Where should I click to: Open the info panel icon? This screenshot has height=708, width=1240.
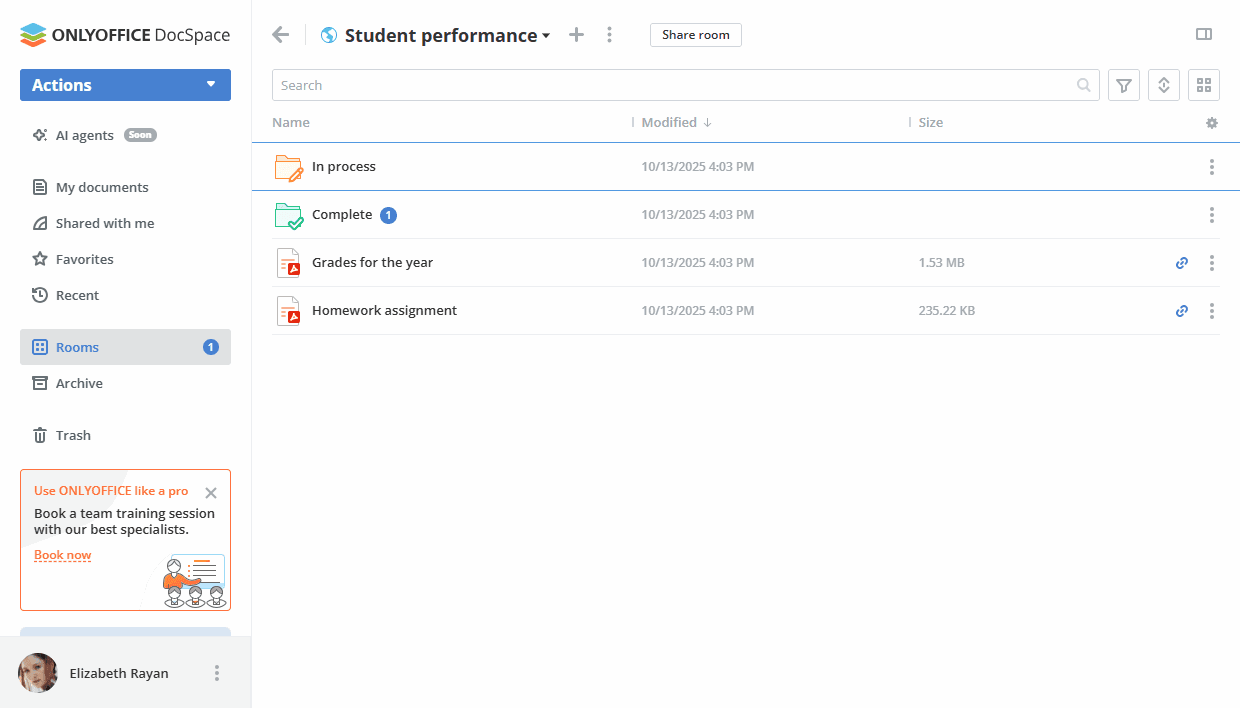coord(1204,35)
